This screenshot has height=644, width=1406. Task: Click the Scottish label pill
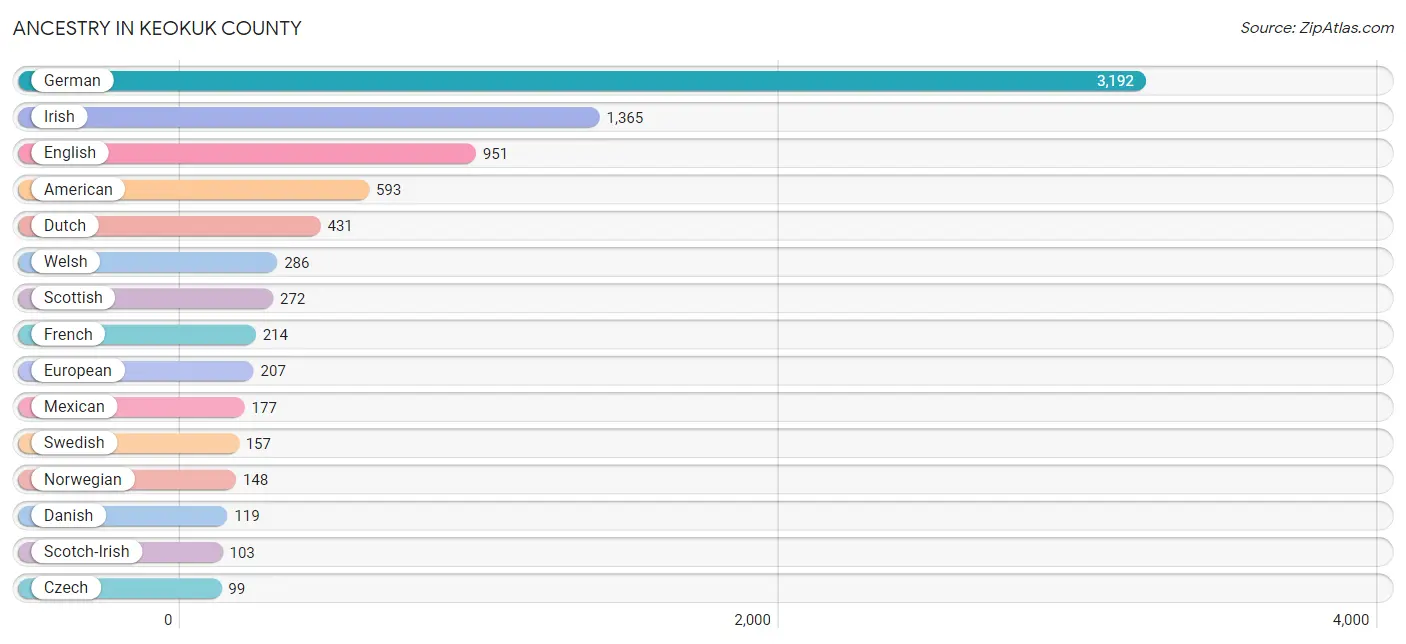[73, 298]
